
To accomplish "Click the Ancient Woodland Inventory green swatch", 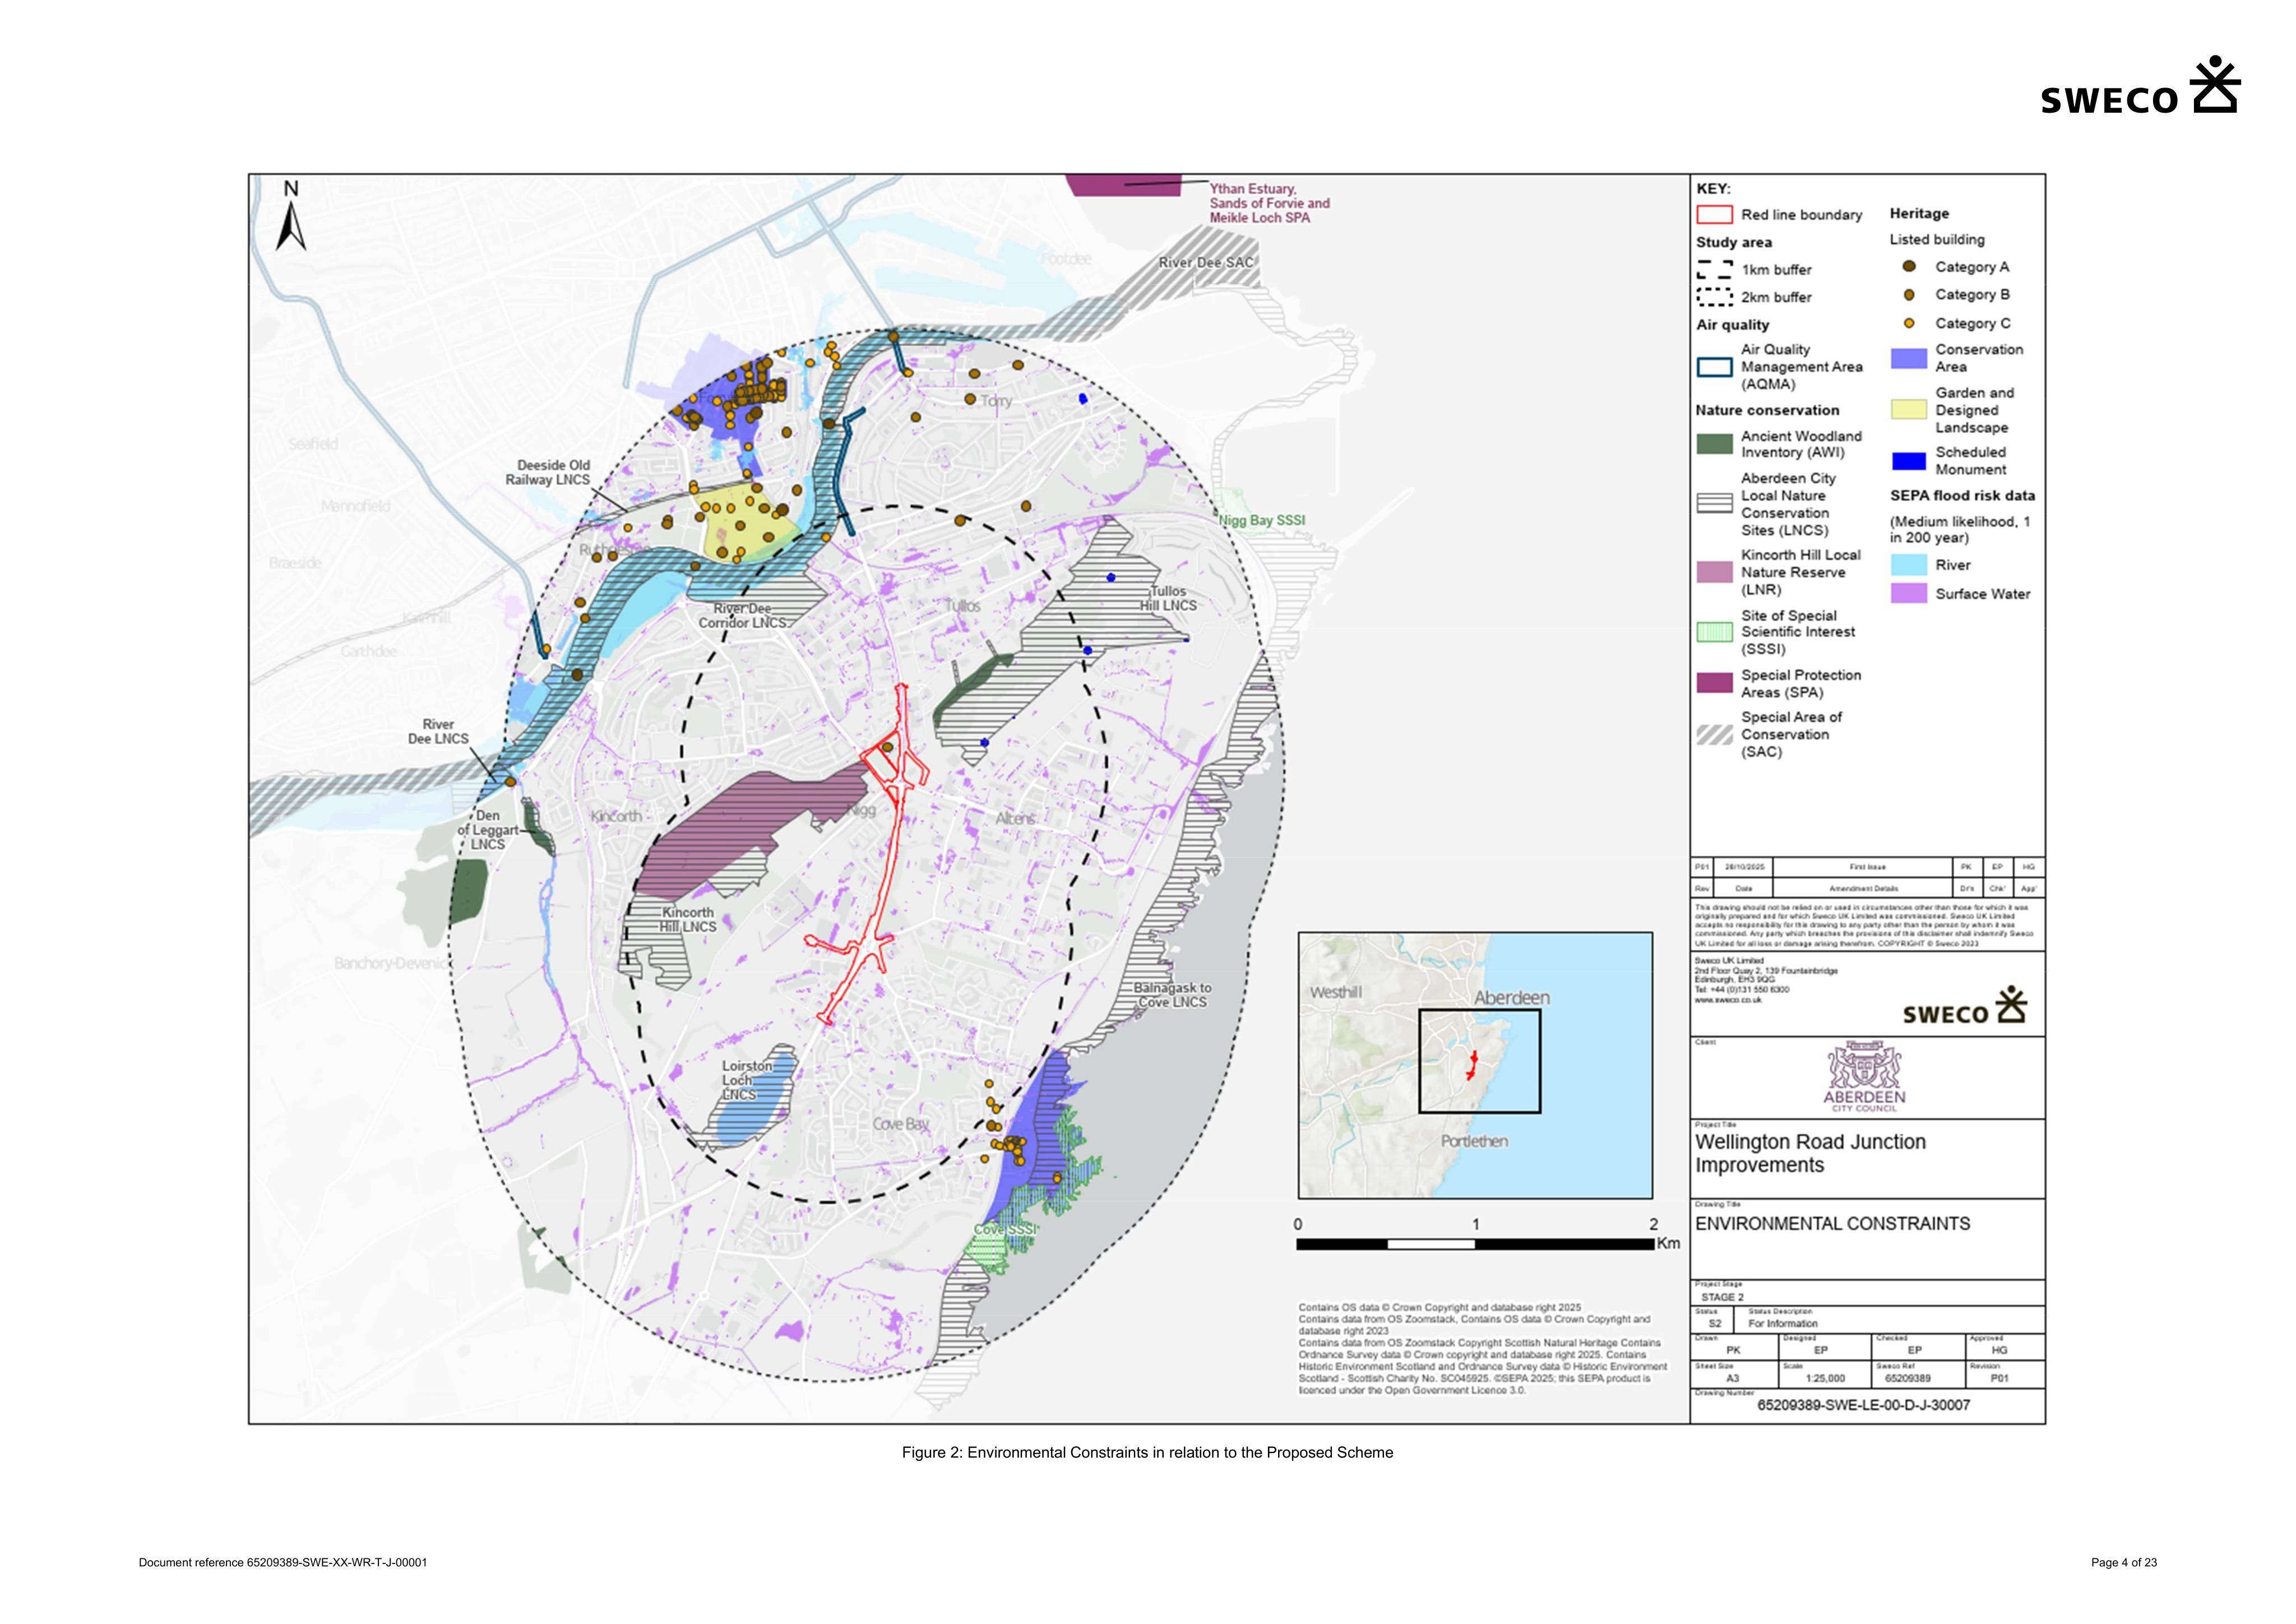I will tap(1714, 444).
